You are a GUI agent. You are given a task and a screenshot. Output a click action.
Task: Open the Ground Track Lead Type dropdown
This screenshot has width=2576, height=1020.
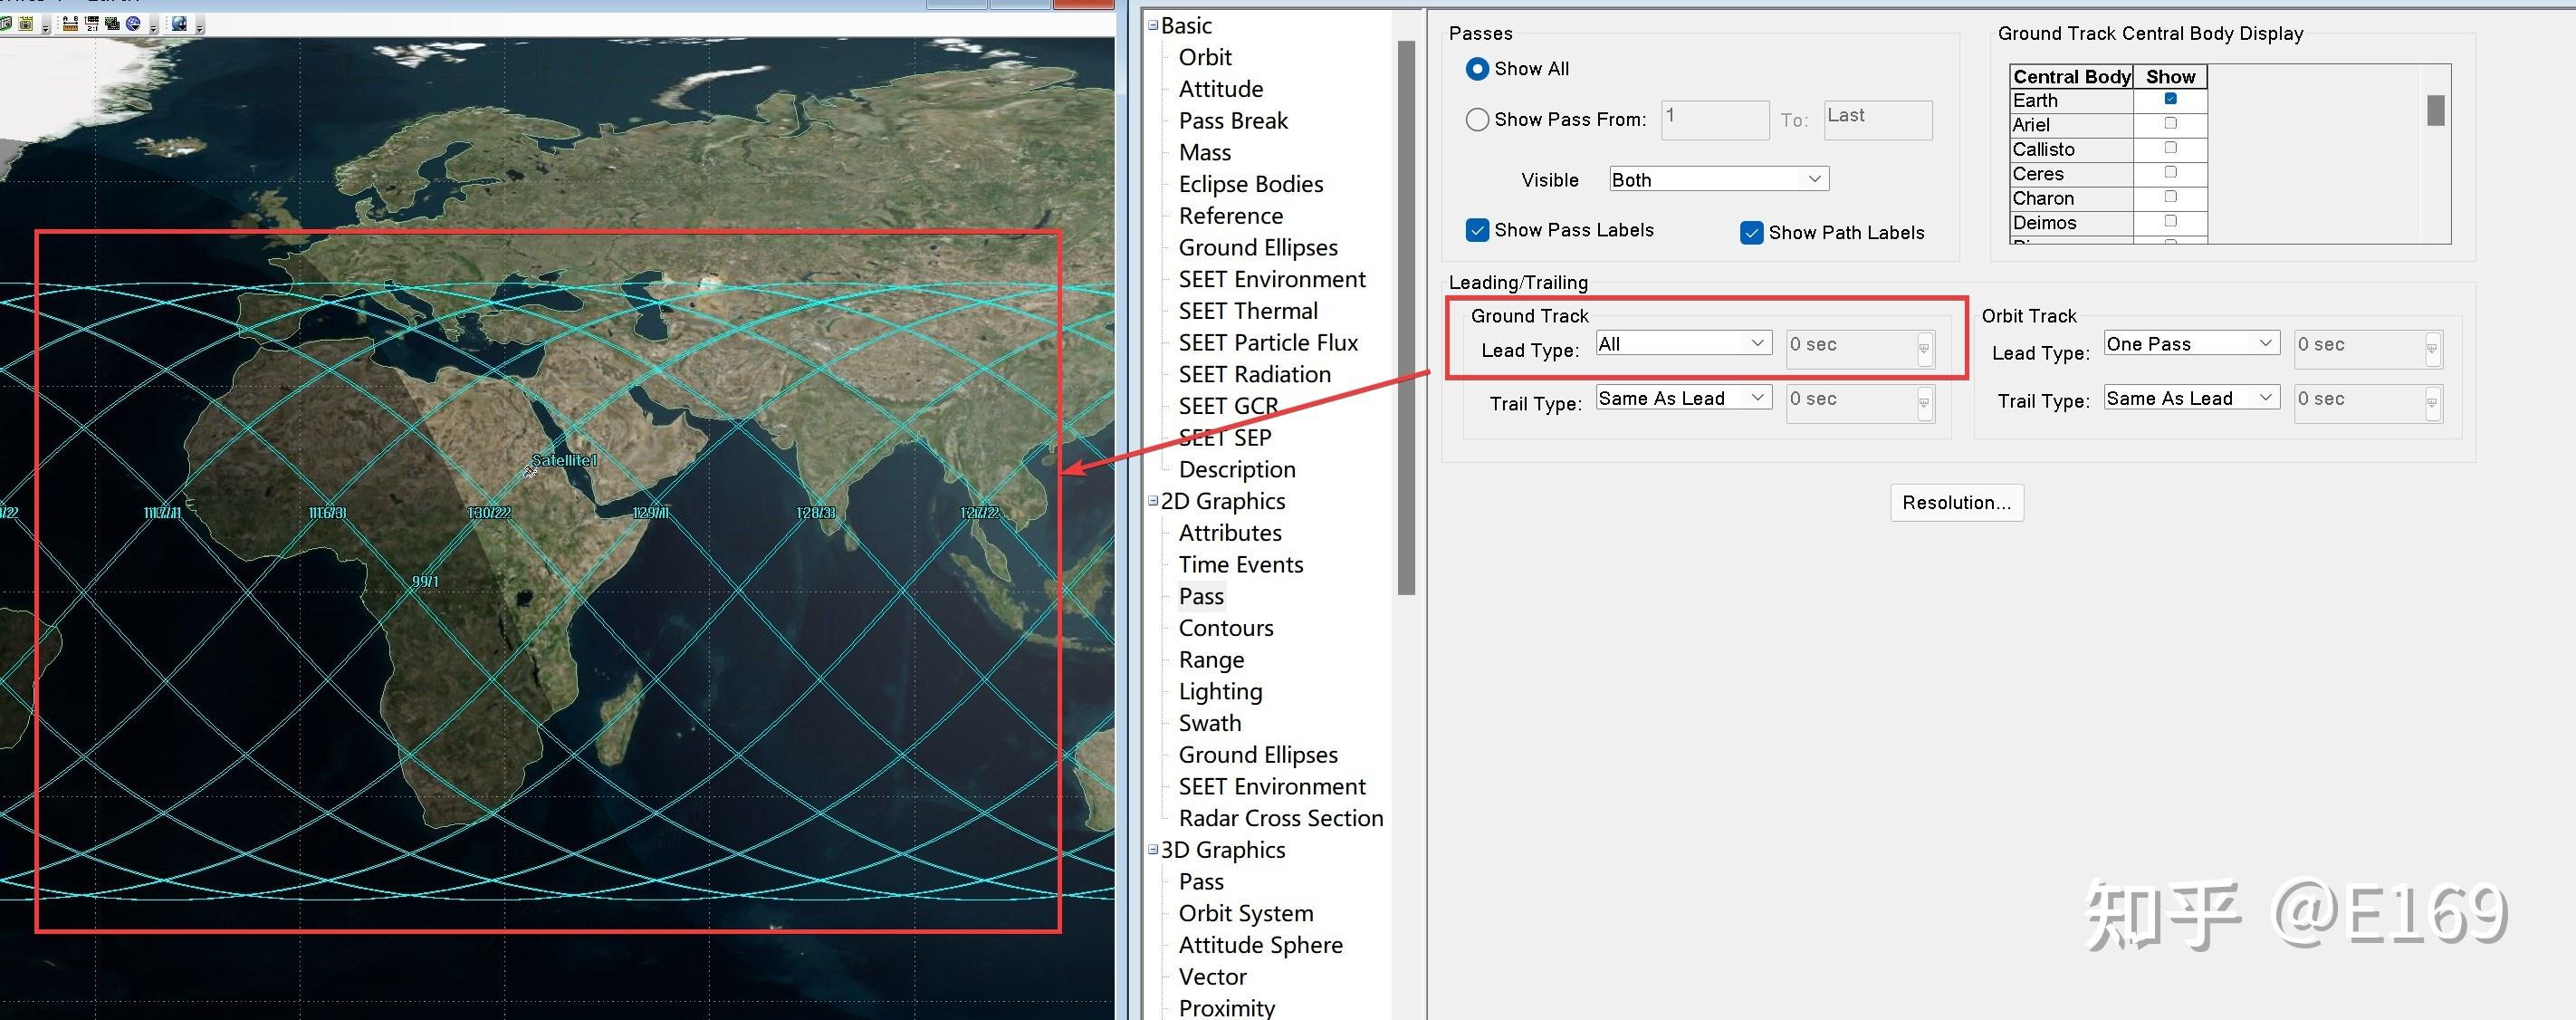point(1683,344)
